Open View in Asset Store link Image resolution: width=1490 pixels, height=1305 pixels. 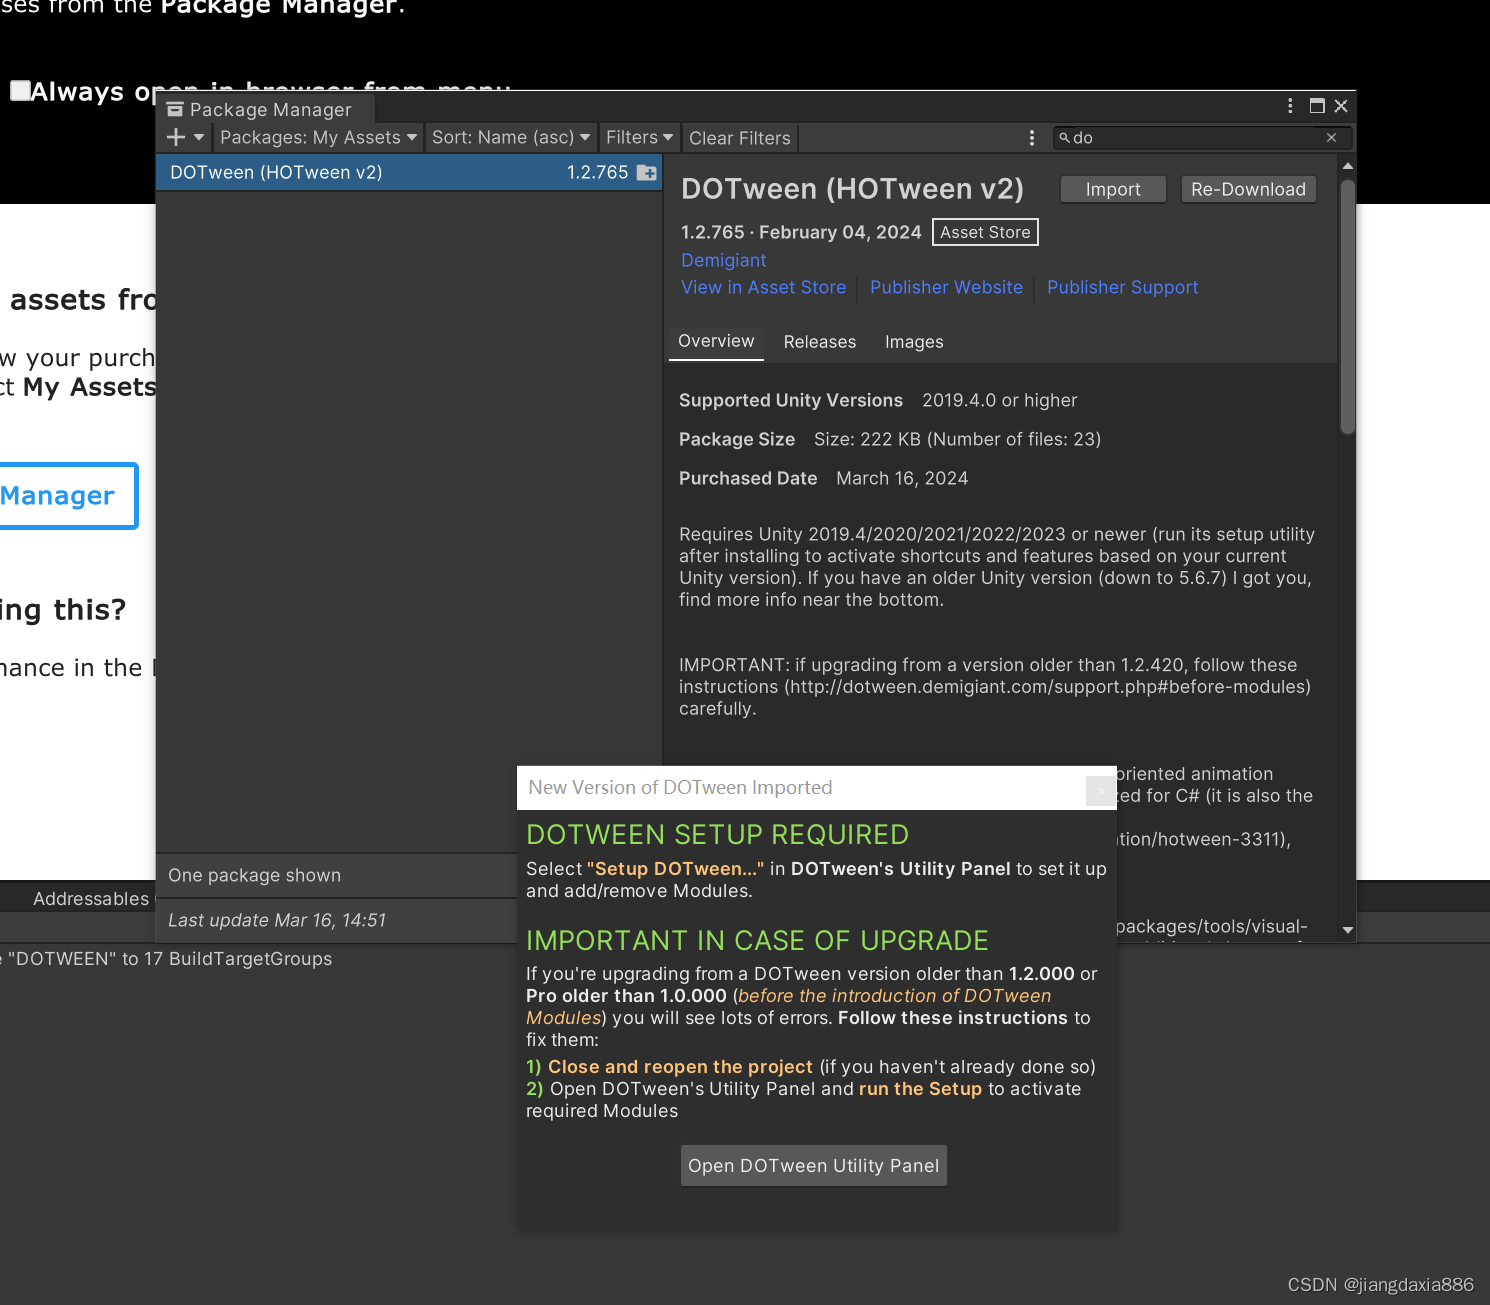(x=763, y=287)
